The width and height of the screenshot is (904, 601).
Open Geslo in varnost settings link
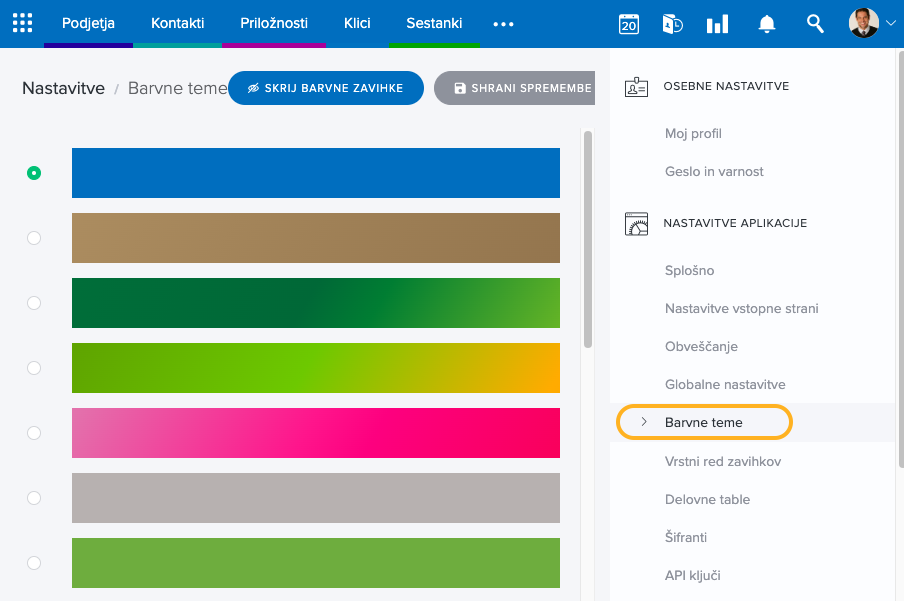point(714,171)
